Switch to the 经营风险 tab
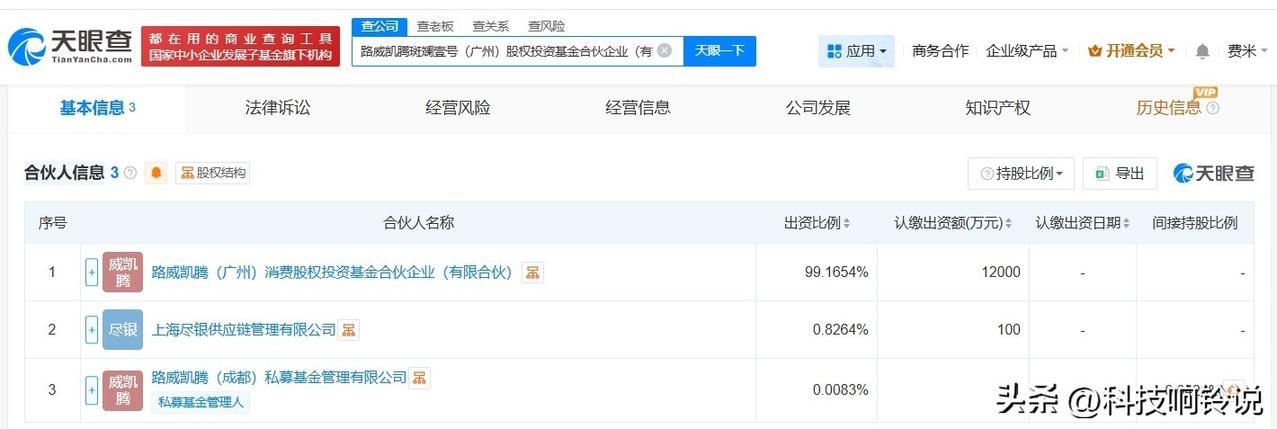Viewport: 1277px width, 429px height. (457, 108)
